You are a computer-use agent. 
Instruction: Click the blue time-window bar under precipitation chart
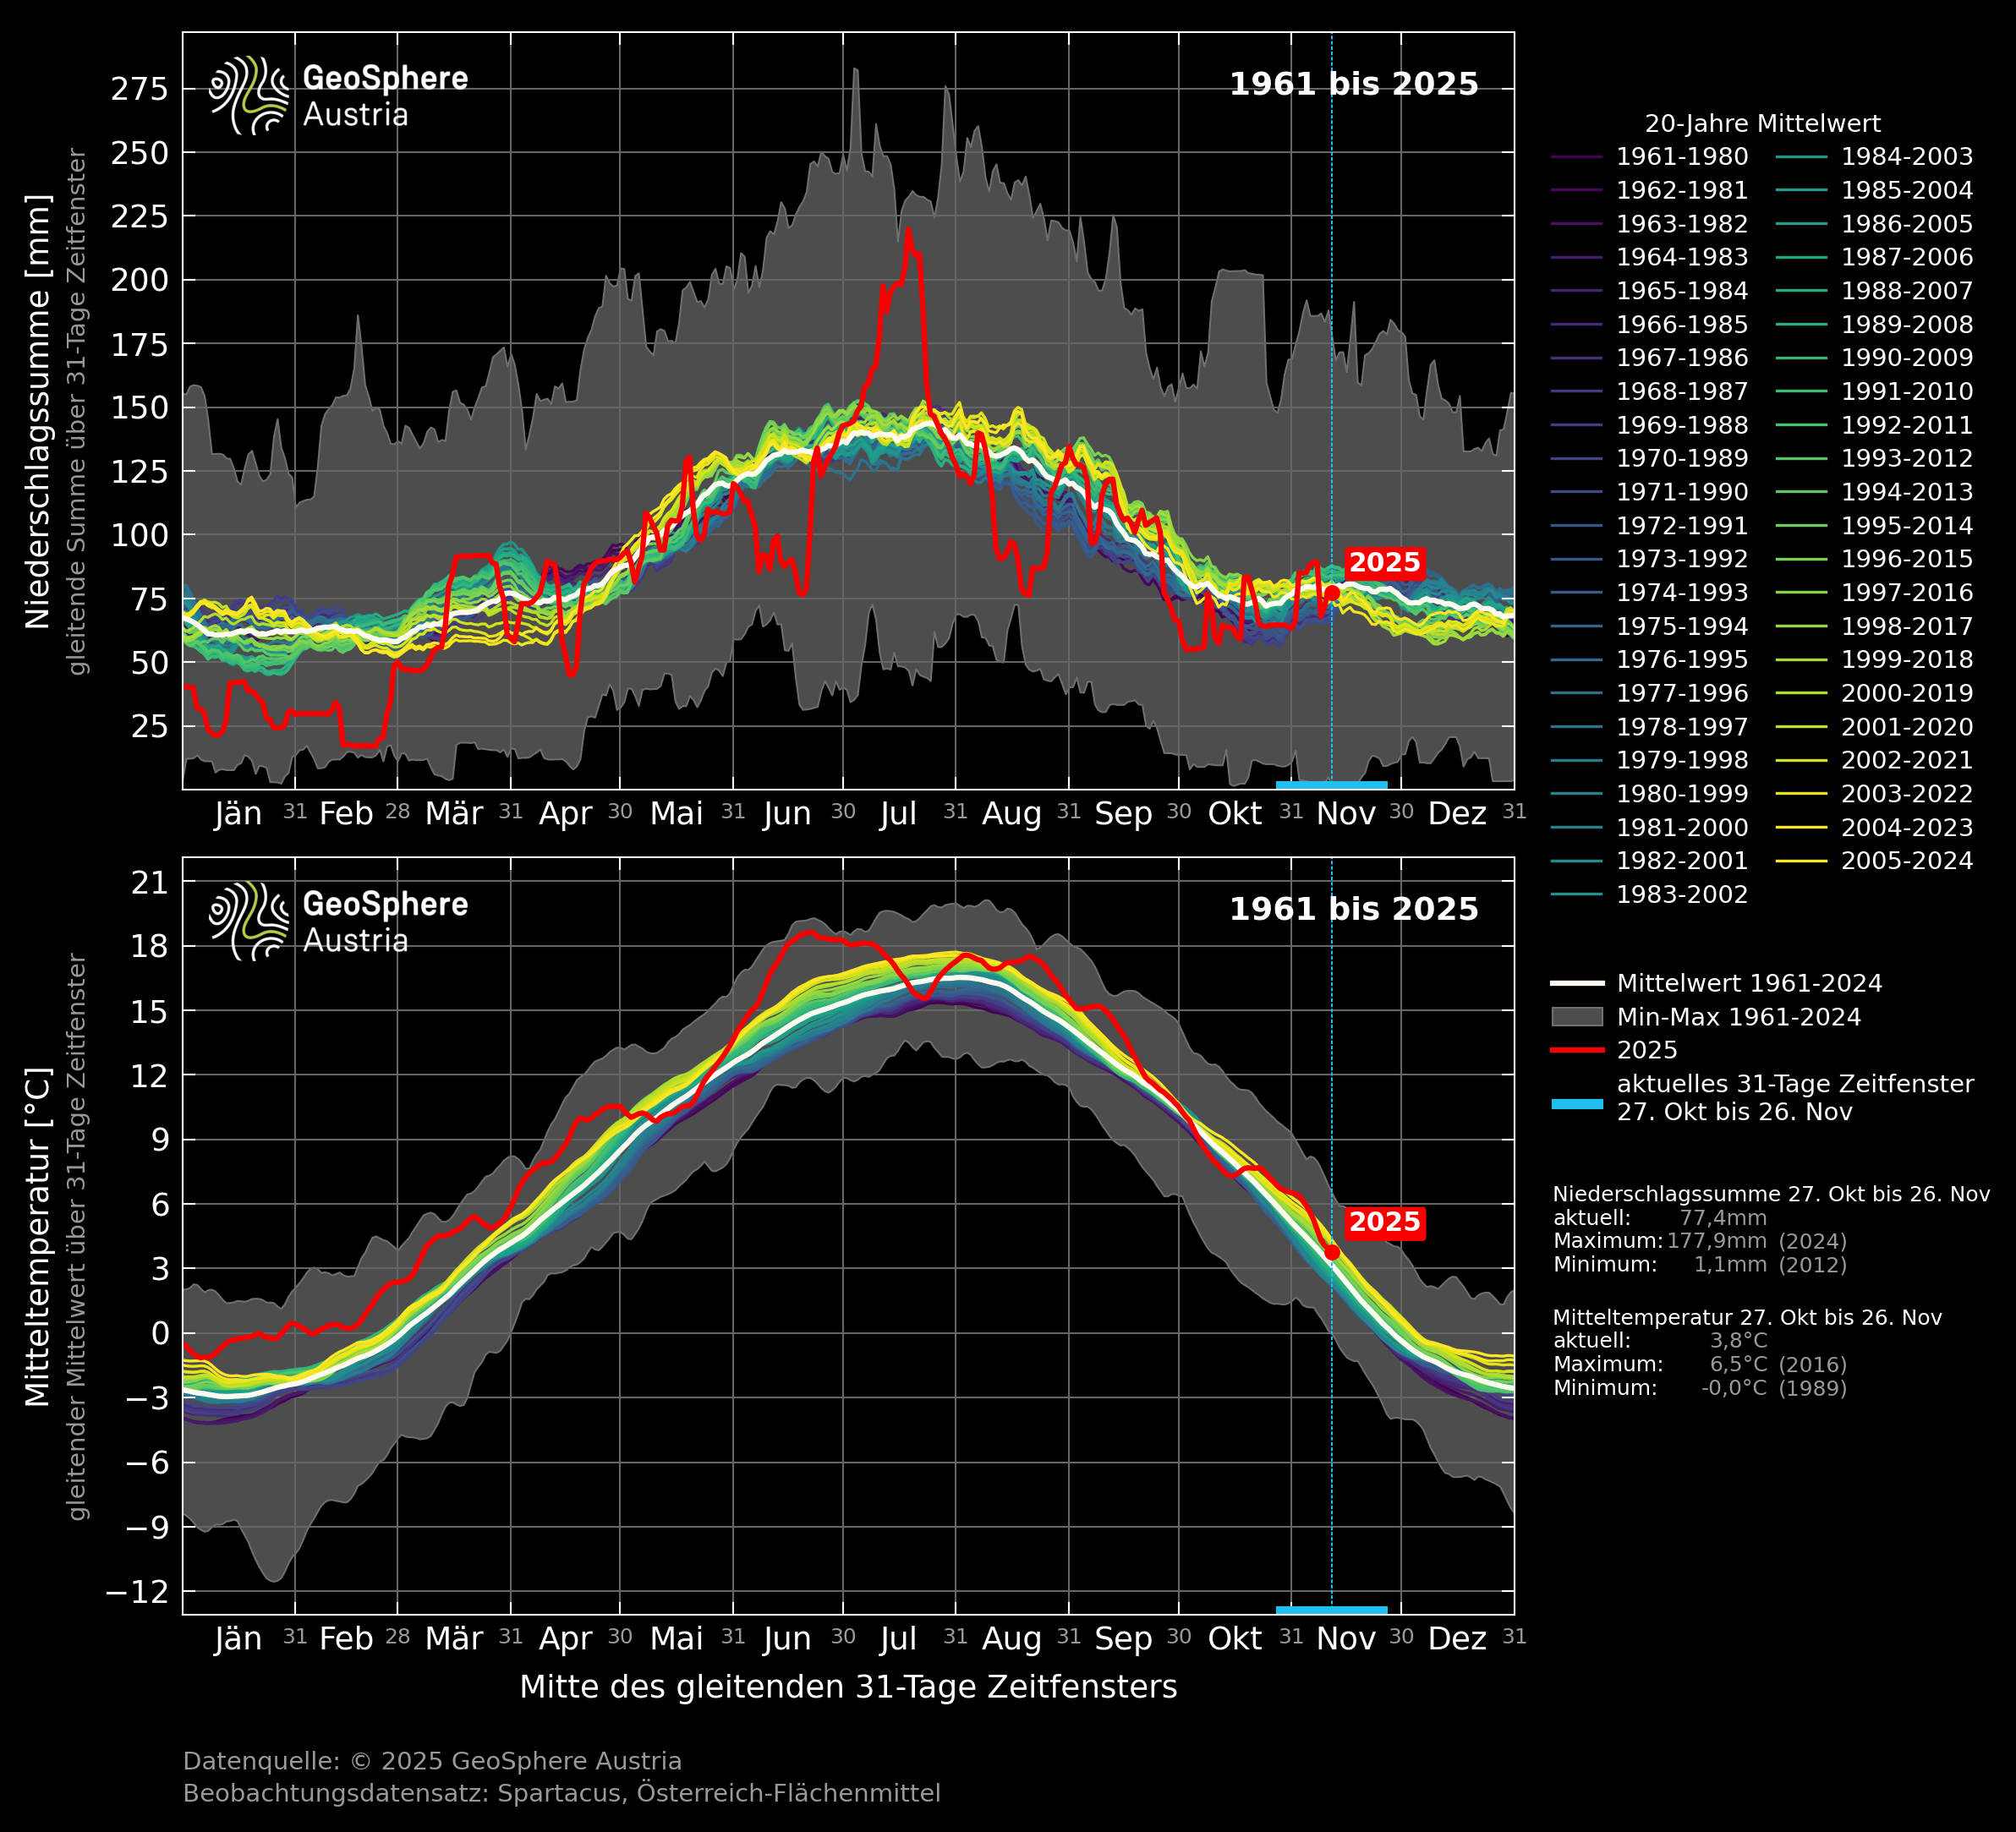[1332, 785]
